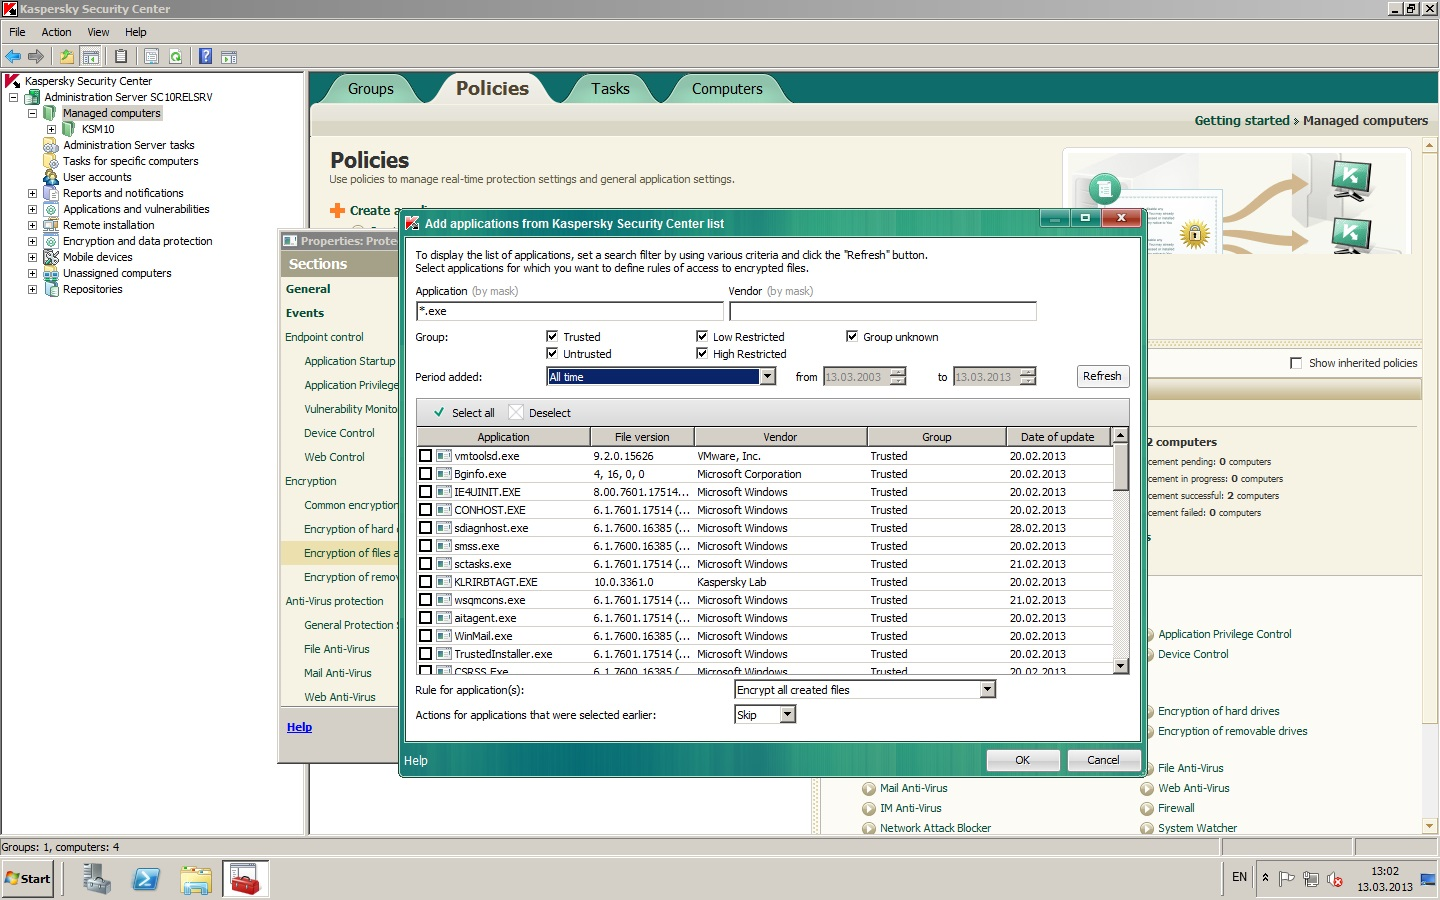This screenshot has width=1440, height=900.
Task: Sort list by Date of update column
Action: (1058, 437)
